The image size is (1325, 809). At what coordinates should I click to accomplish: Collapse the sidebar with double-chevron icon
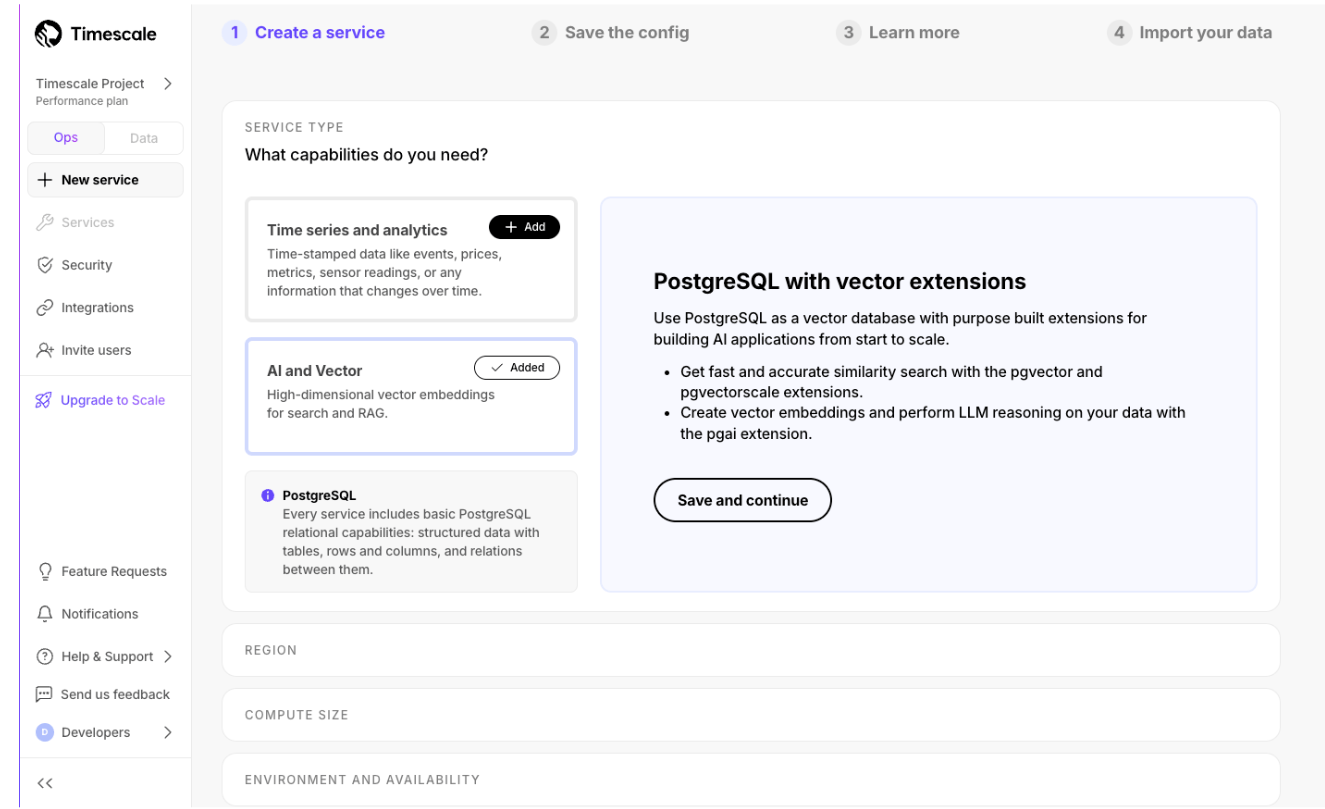[x=44, y=783]
